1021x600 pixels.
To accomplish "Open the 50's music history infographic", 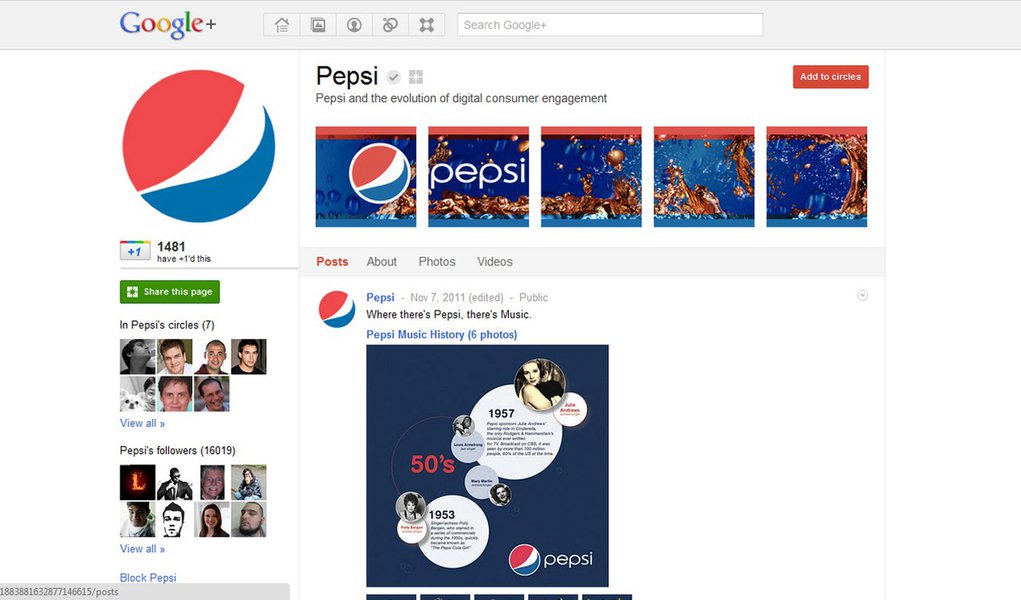I will pyautogui.click(x=487, y=466).
